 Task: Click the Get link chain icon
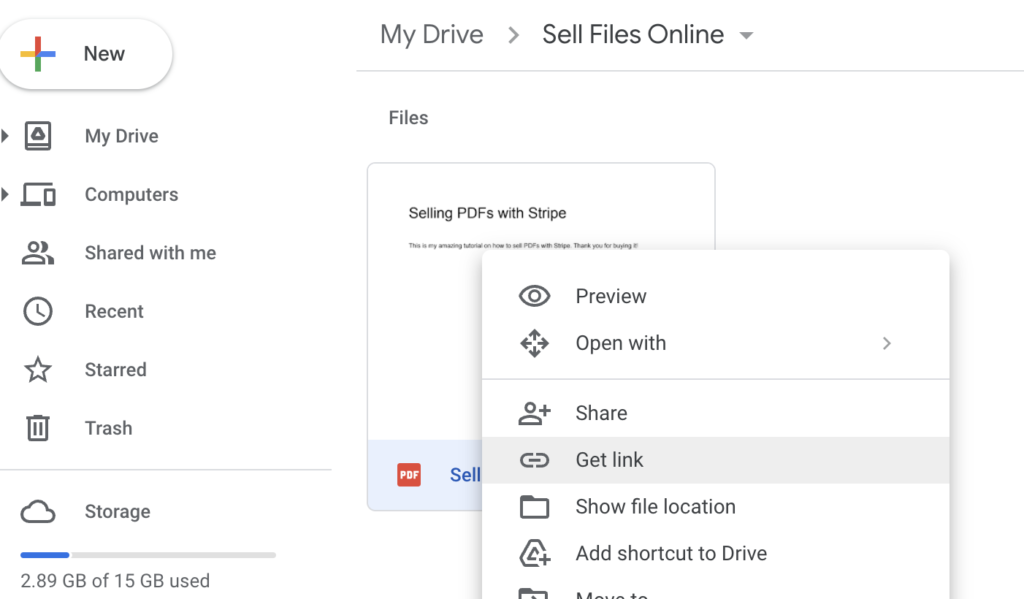(534, 460)
